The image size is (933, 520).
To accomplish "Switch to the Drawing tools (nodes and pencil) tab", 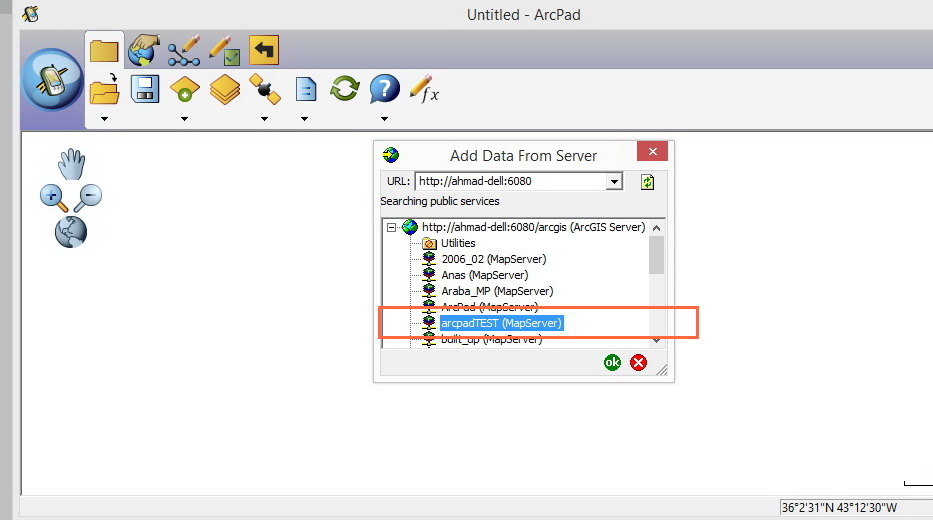I will tap(183, 51).
